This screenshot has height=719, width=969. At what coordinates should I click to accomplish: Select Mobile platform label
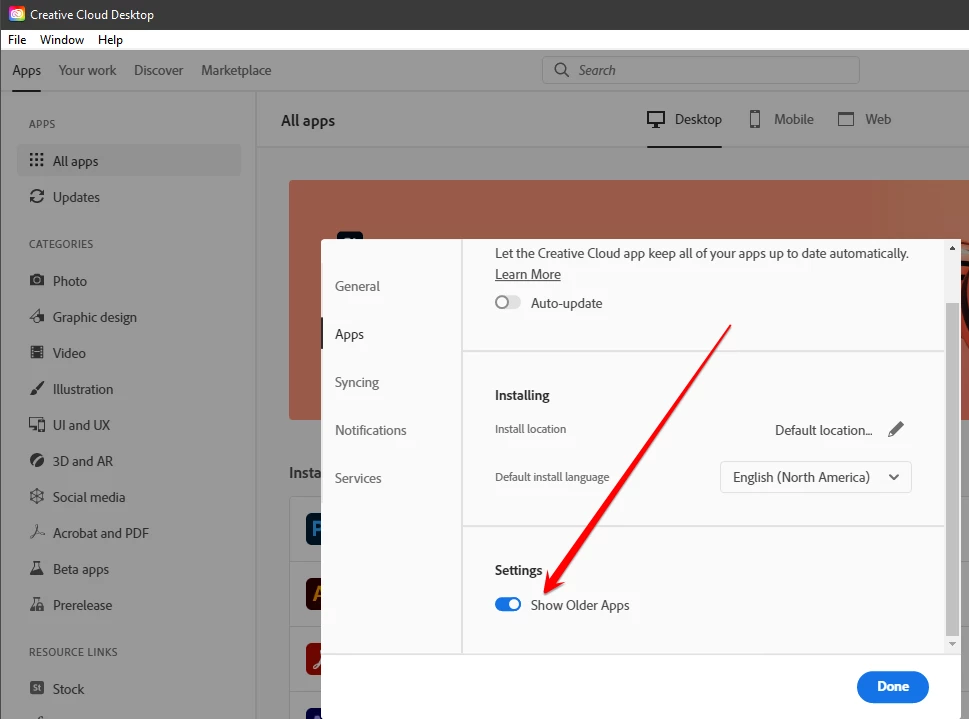pos(793,119)
